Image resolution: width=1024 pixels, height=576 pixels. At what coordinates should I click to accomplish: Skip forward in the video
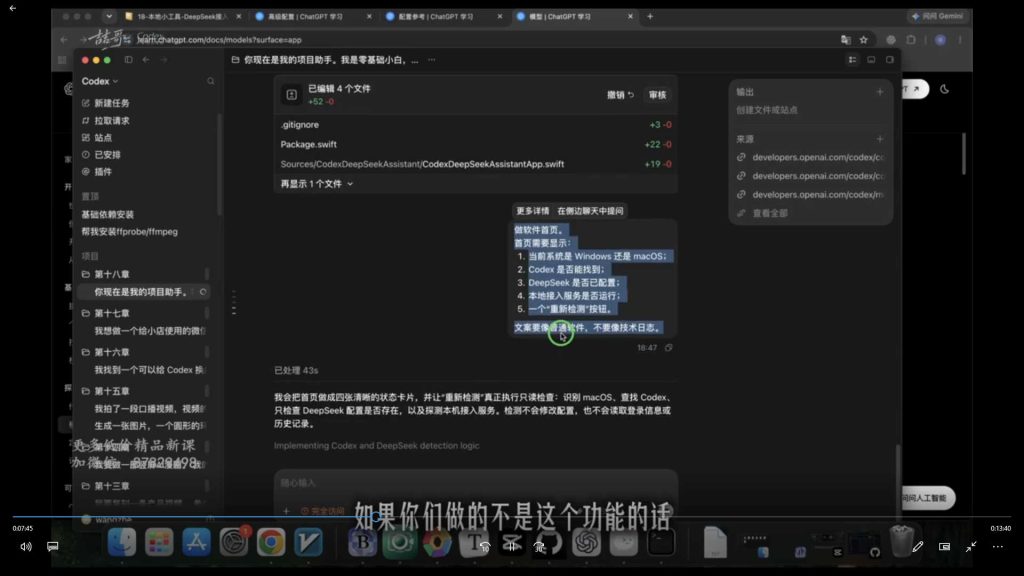coord(539,547)
